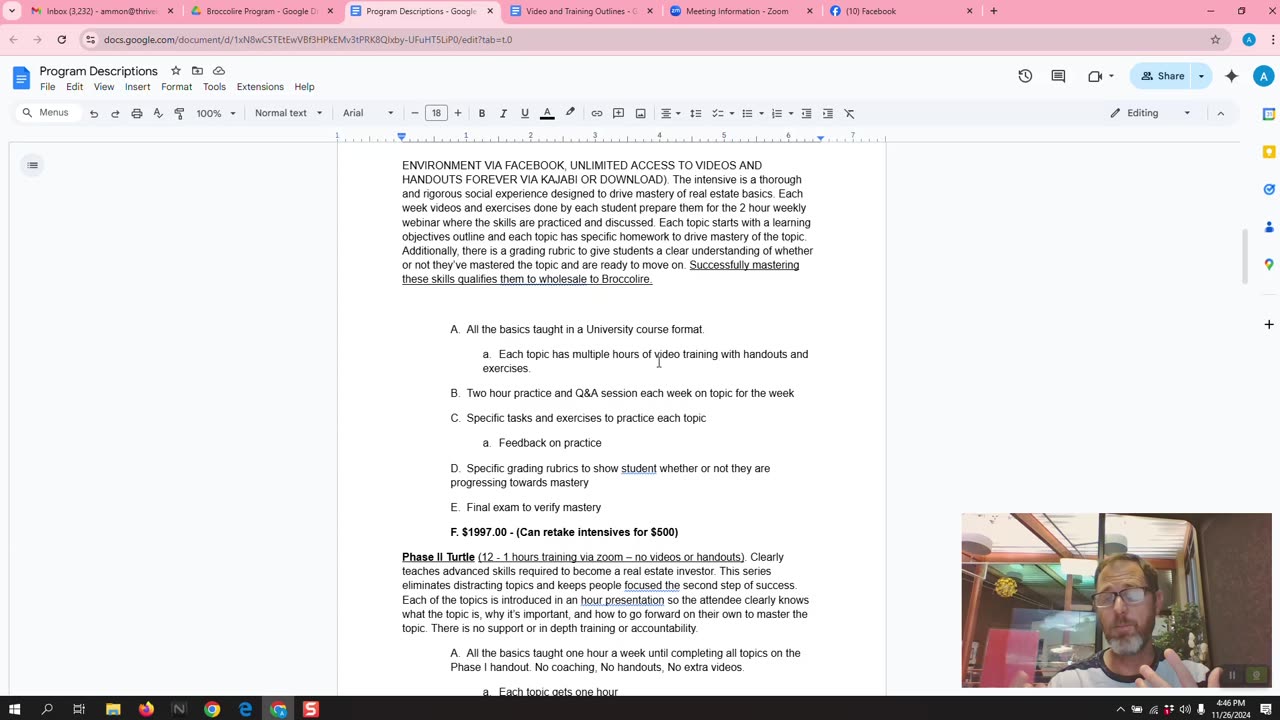Star the Program Descriptions document
Screen dimensions: 1280x720
(x=175, y=71)
